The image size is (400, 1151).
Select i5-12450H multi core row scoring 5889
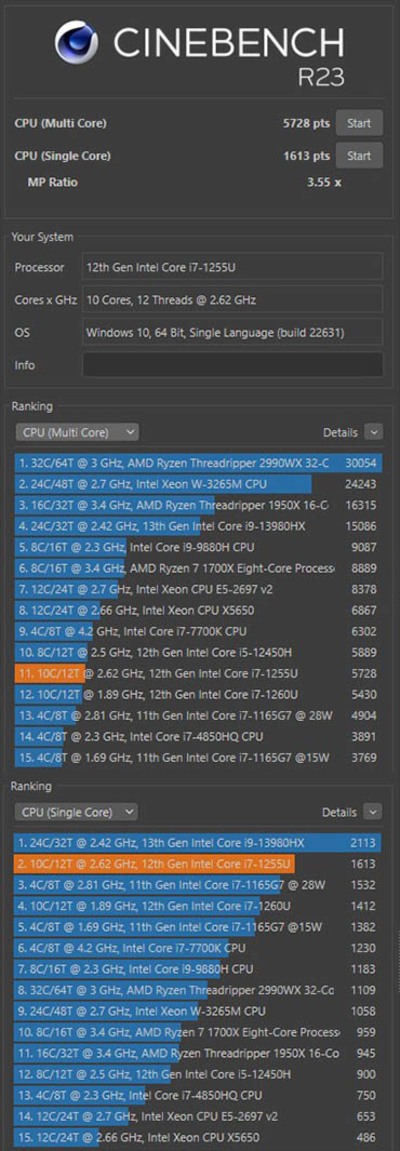[199, 652]
